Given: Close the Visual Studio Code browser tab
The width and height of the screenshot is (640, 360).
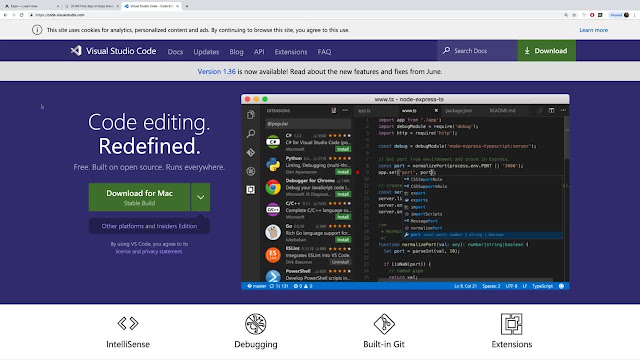Looking at the screenshot, I should click(x=178, y=6).
